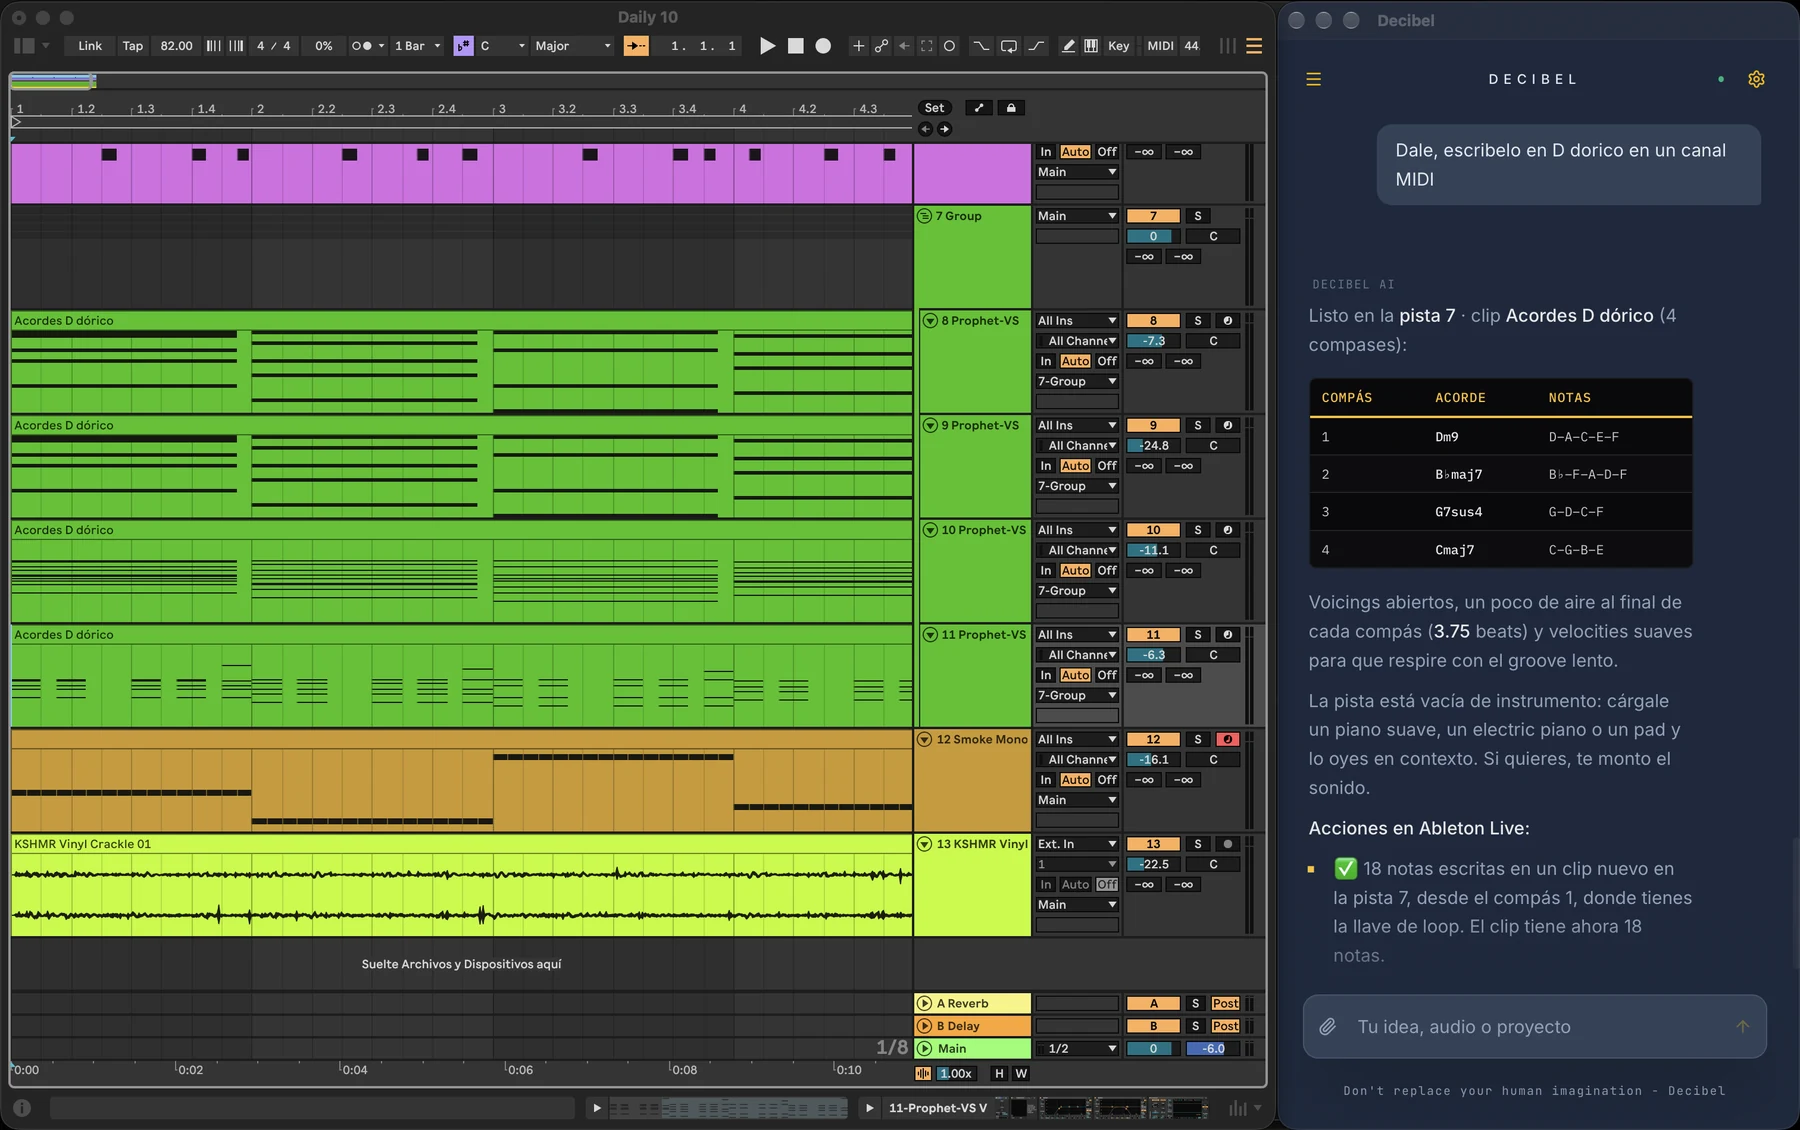This screenshot has height=1130, width=1800.
Task: Open the Main cue output 1/2 dropdown
Action: 1077,1049
